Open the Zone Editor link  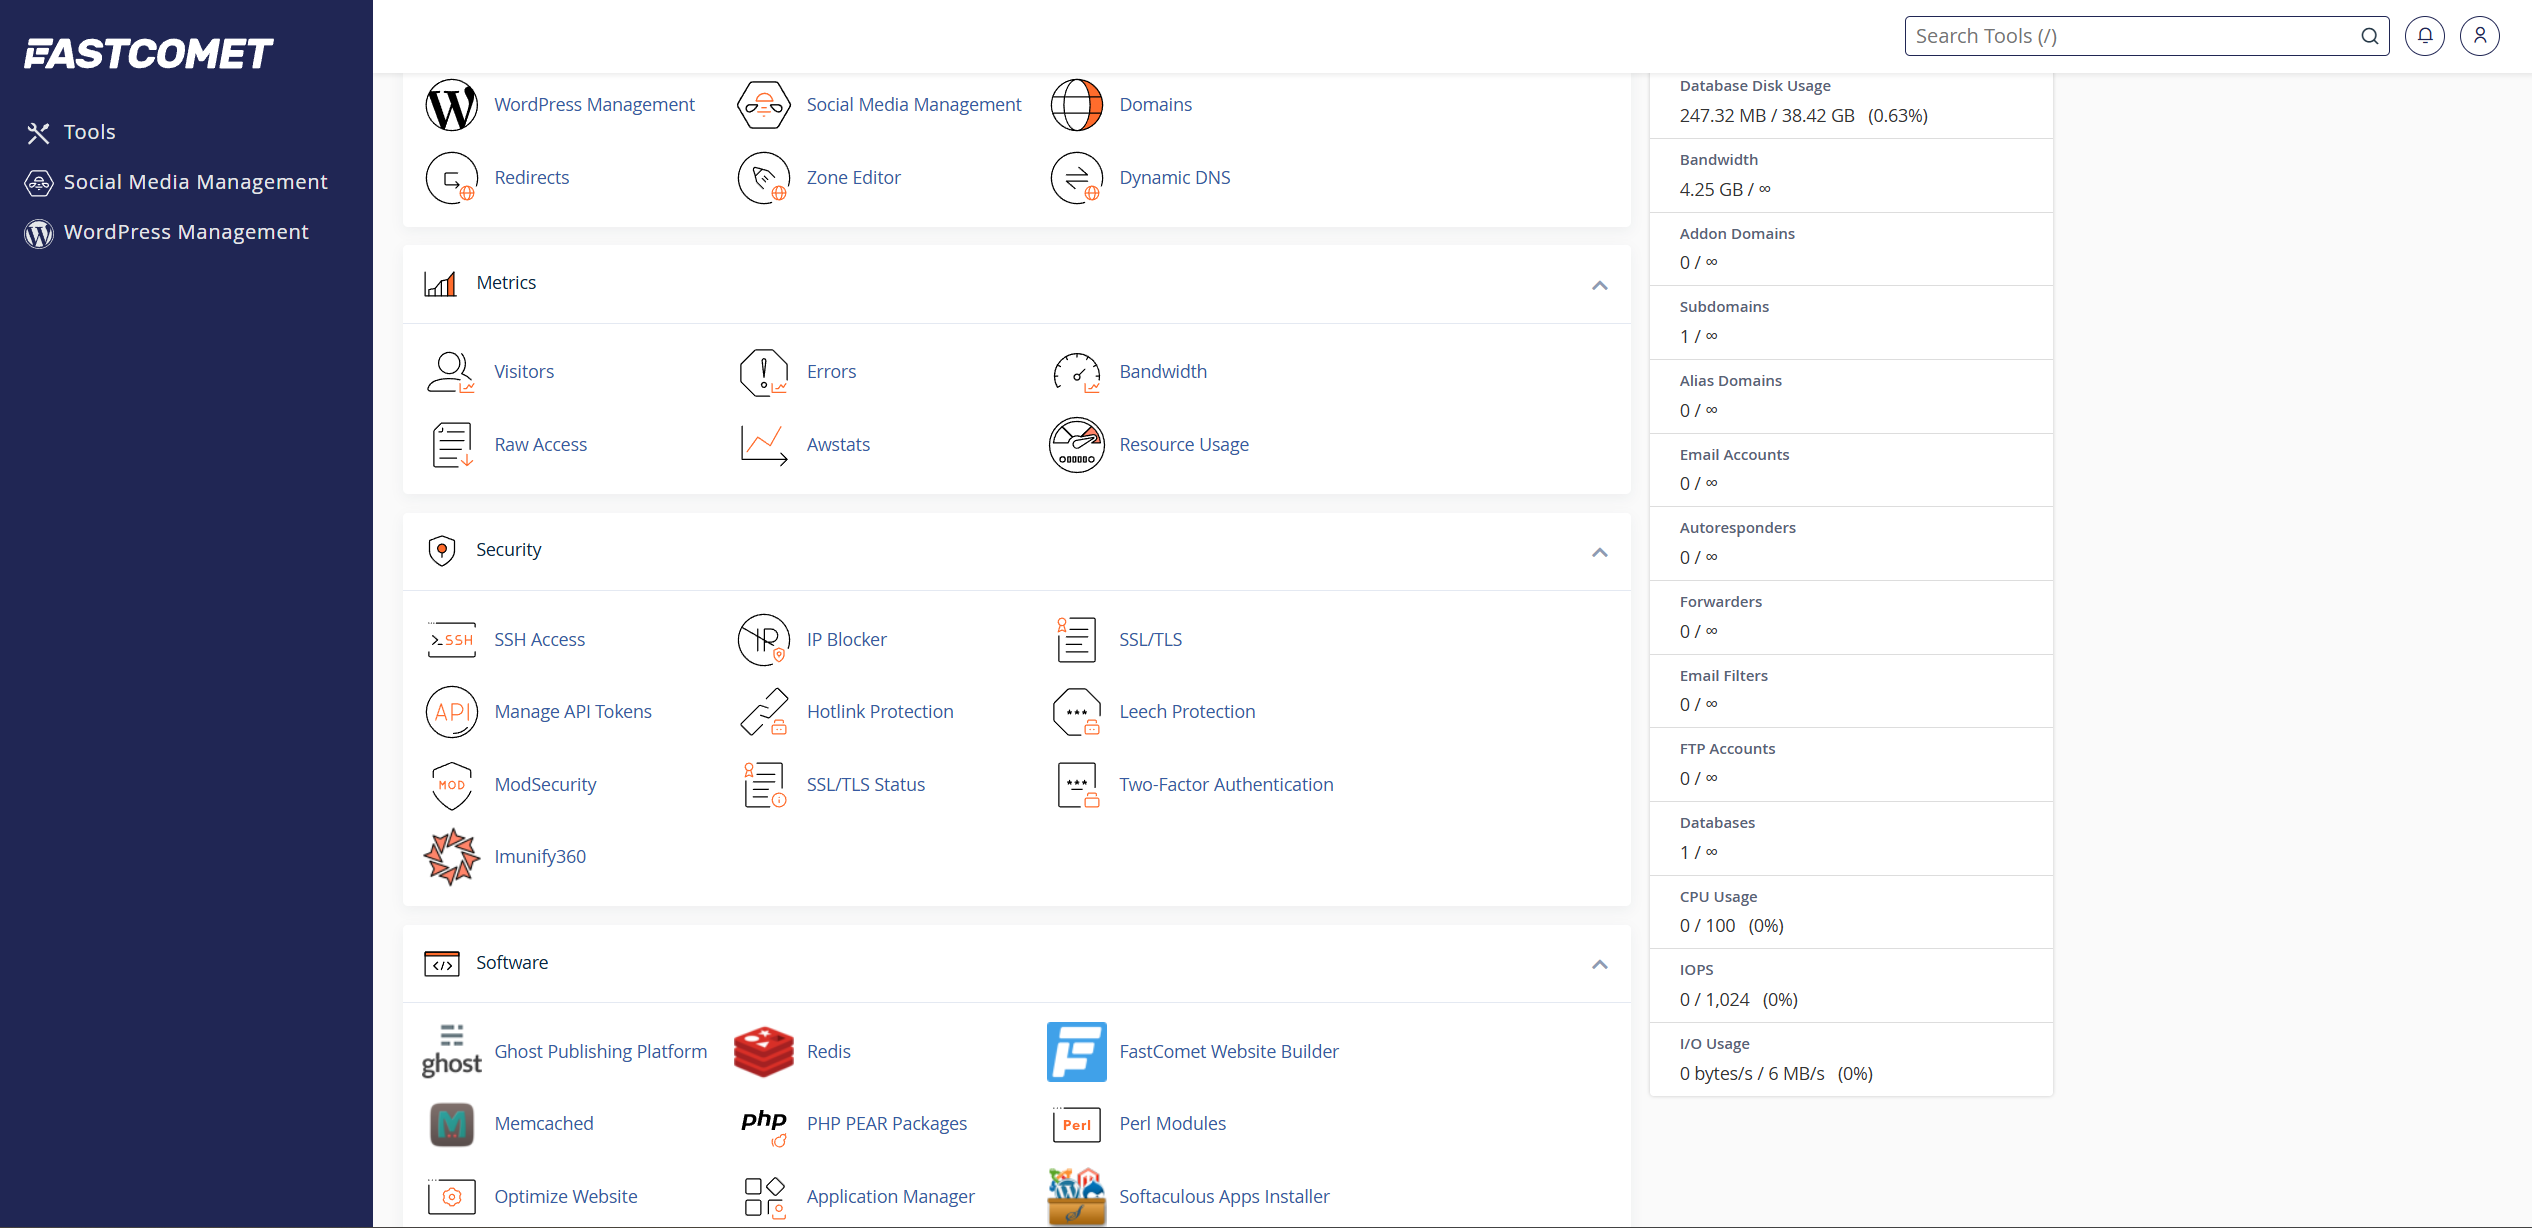click(853, 178)
